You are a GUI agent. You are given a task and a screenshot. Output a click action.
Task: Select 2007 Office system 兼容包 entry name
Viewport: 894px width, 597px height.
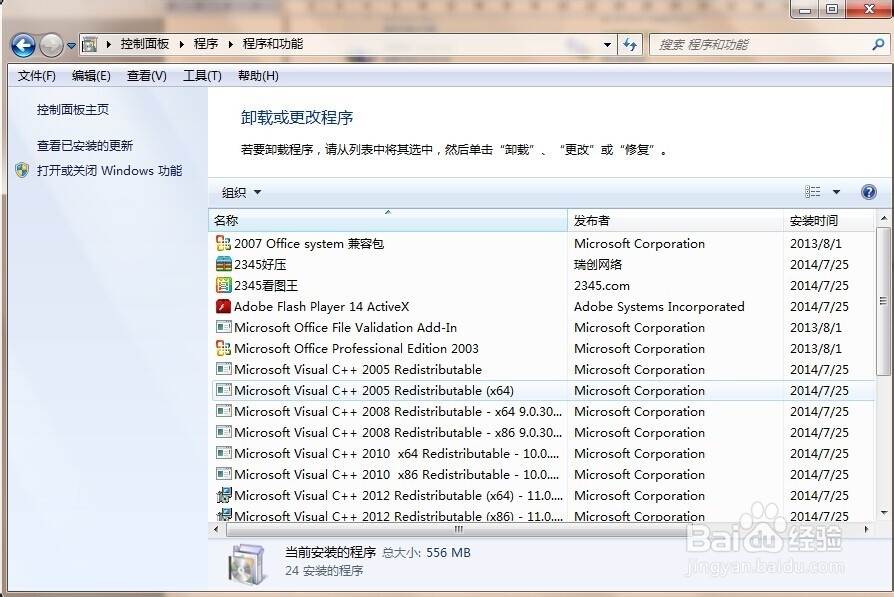point(309,243)
